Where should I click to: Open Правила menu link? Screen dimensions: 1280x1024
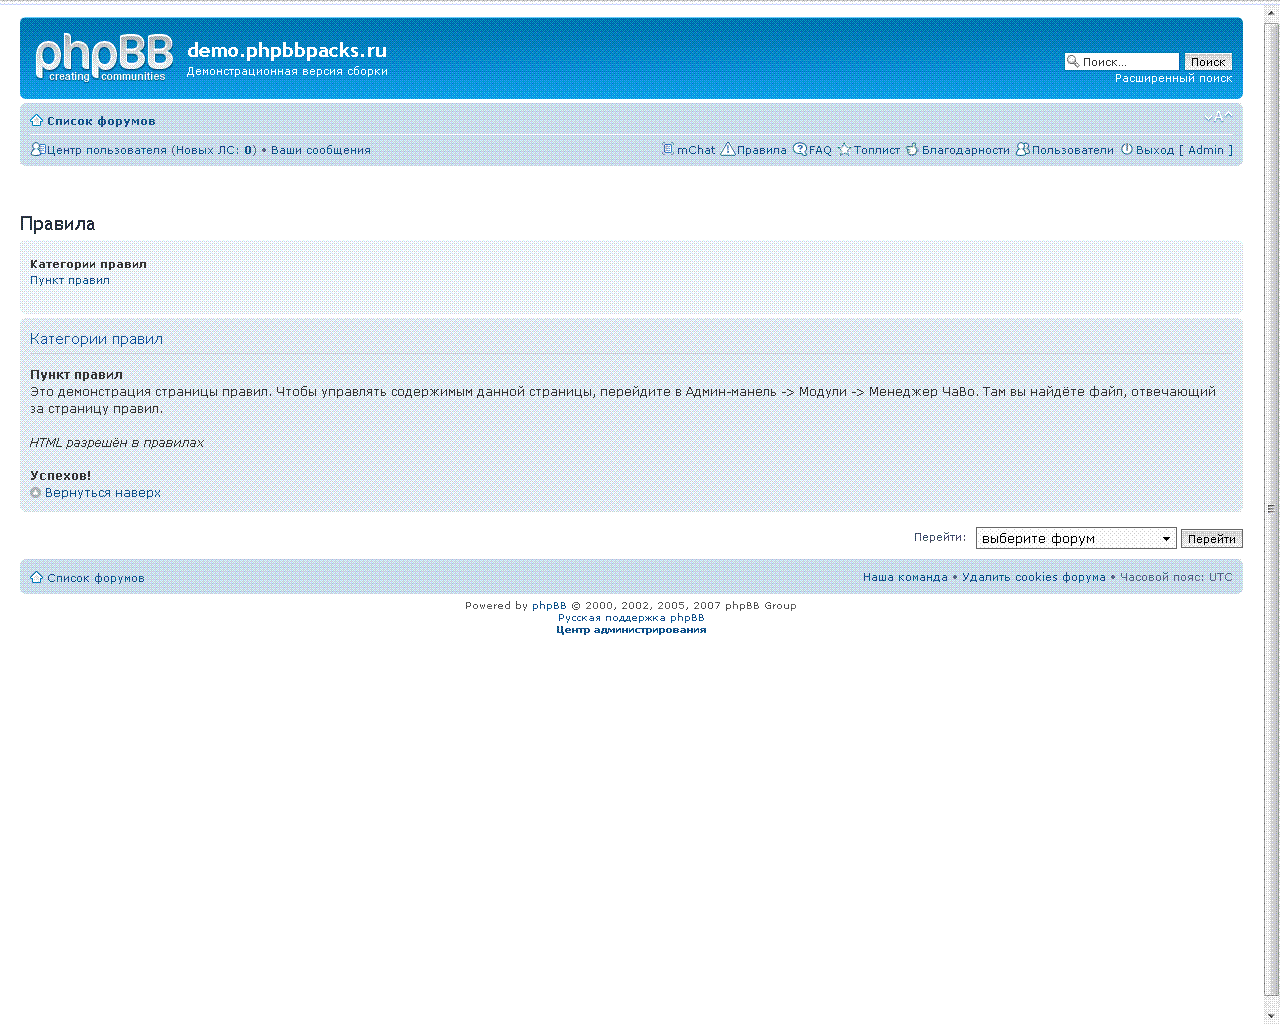tap(762, 150)
